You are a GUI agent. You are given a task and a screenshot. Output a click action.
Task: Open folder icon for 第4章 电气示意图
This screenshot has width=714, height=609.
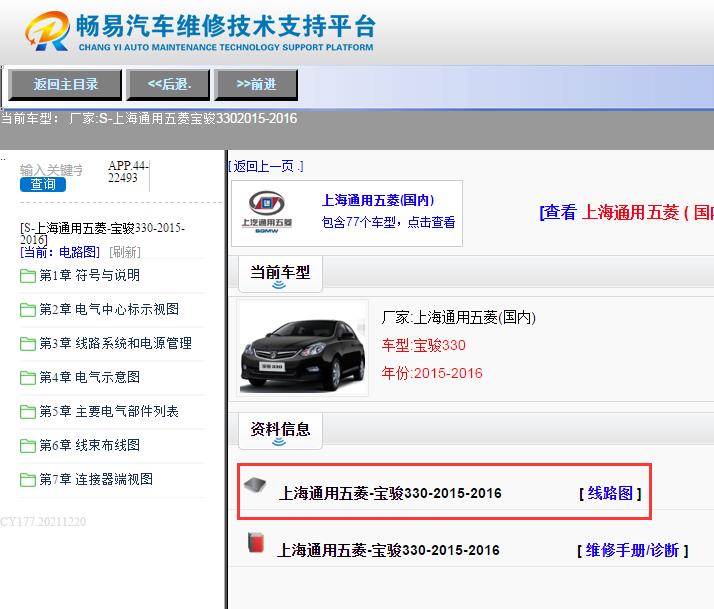tap(28, 378)
